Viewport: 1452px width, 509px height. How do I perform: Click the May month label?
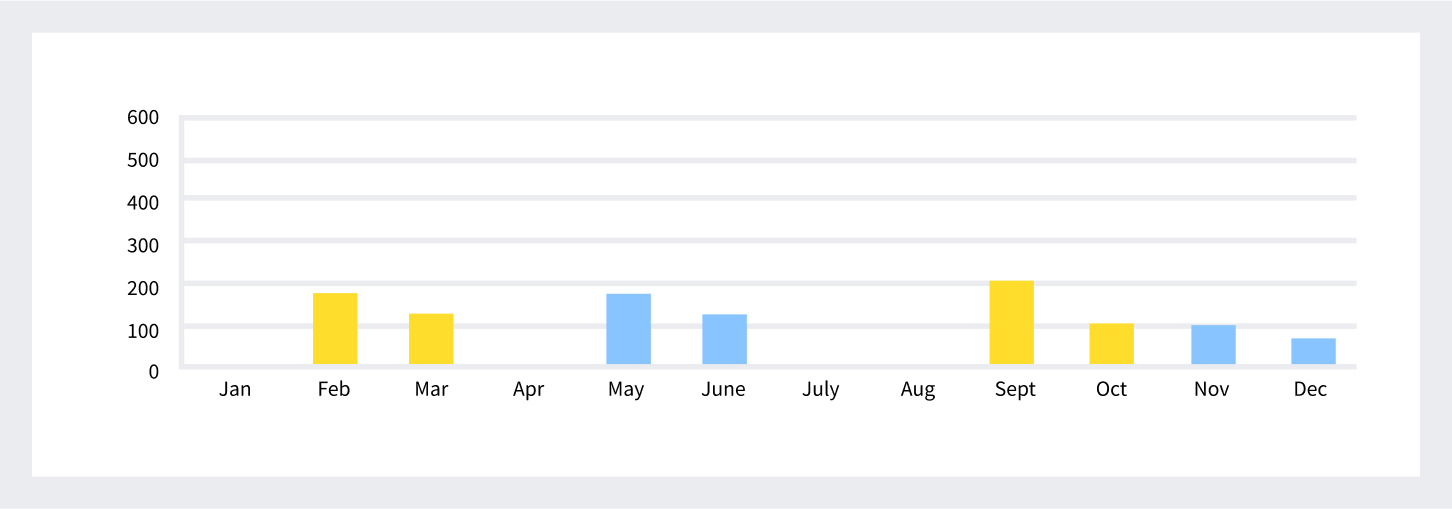tap(626, 390)
